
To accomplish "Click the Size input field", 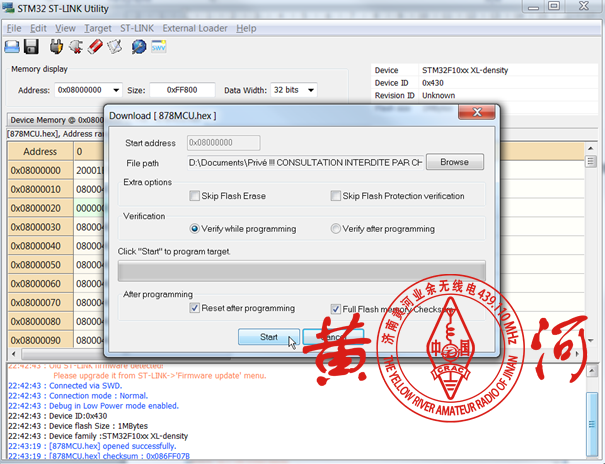I will pyautogui.click(x=182, y=90).
